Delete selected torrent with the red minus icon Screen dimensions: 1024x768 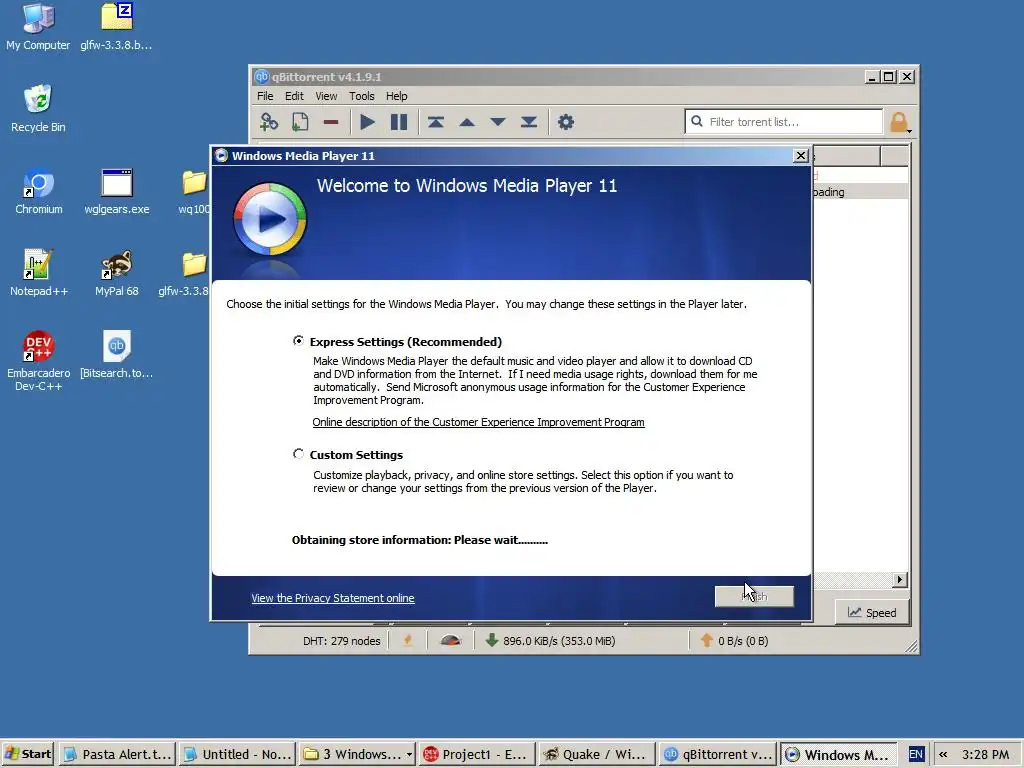tap(331, 122)
